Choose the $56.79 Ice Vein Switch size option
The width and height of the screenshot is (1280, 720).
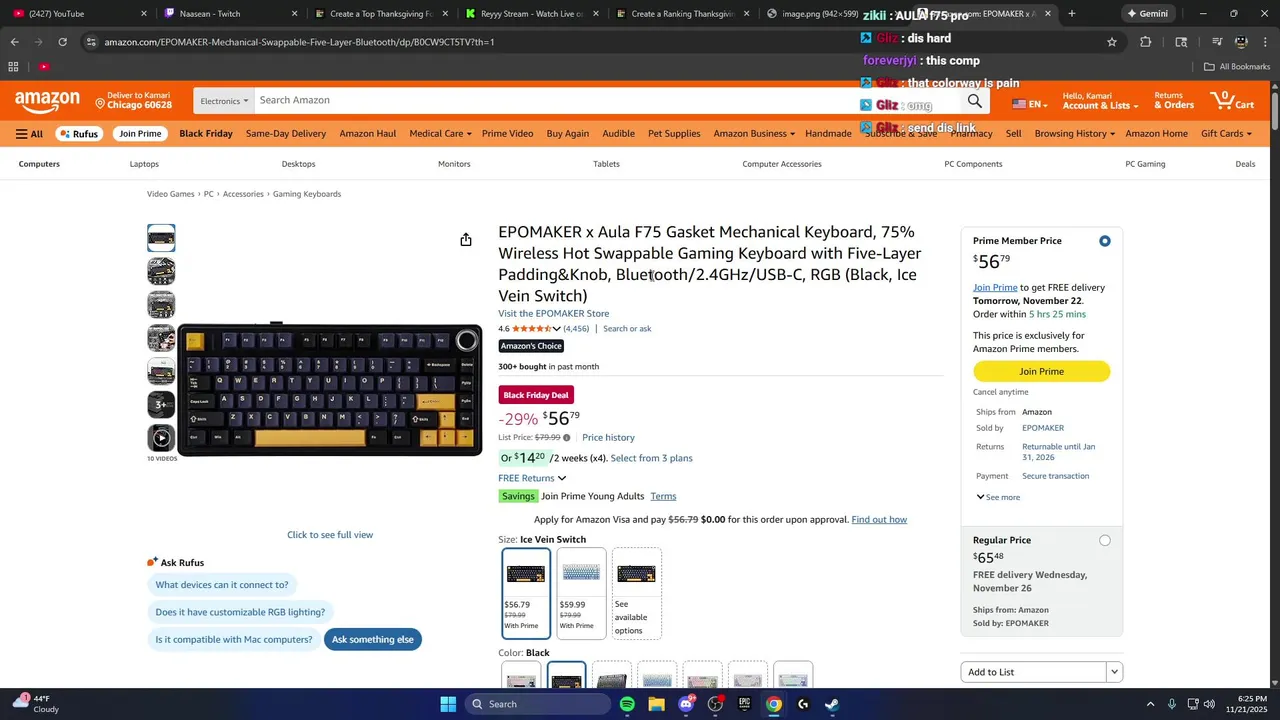click(526, 593)
